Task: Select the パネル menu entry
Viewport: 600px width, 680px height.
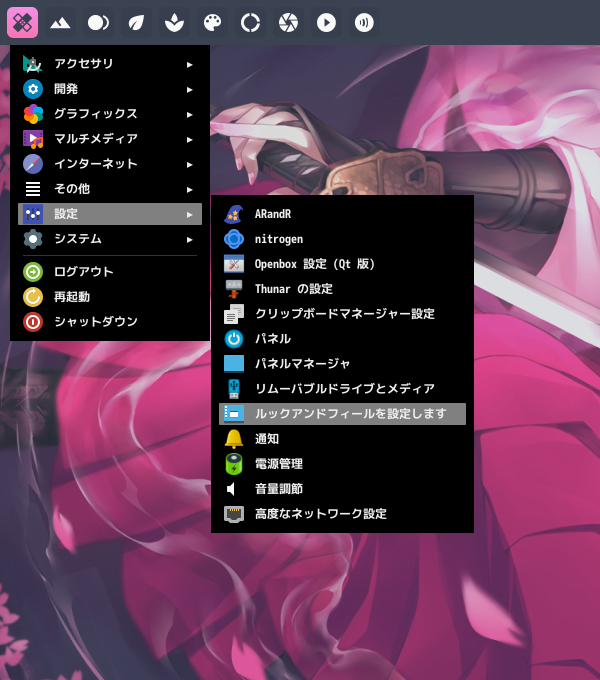Action: pyautogui.click(x=342, y=339)
